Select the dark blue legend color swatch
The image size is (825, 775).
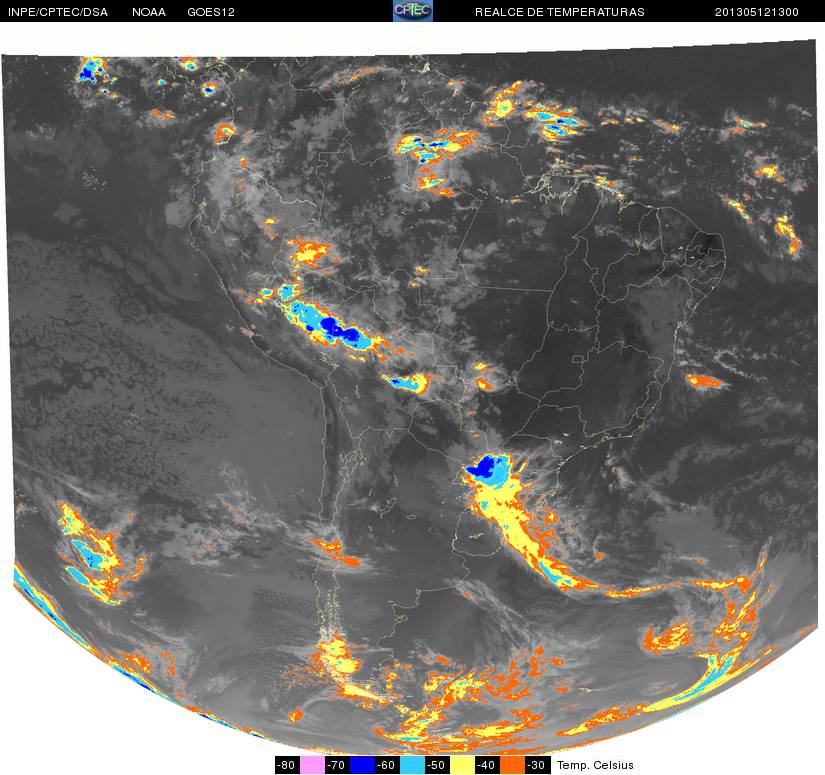click(x=362, y=765)
